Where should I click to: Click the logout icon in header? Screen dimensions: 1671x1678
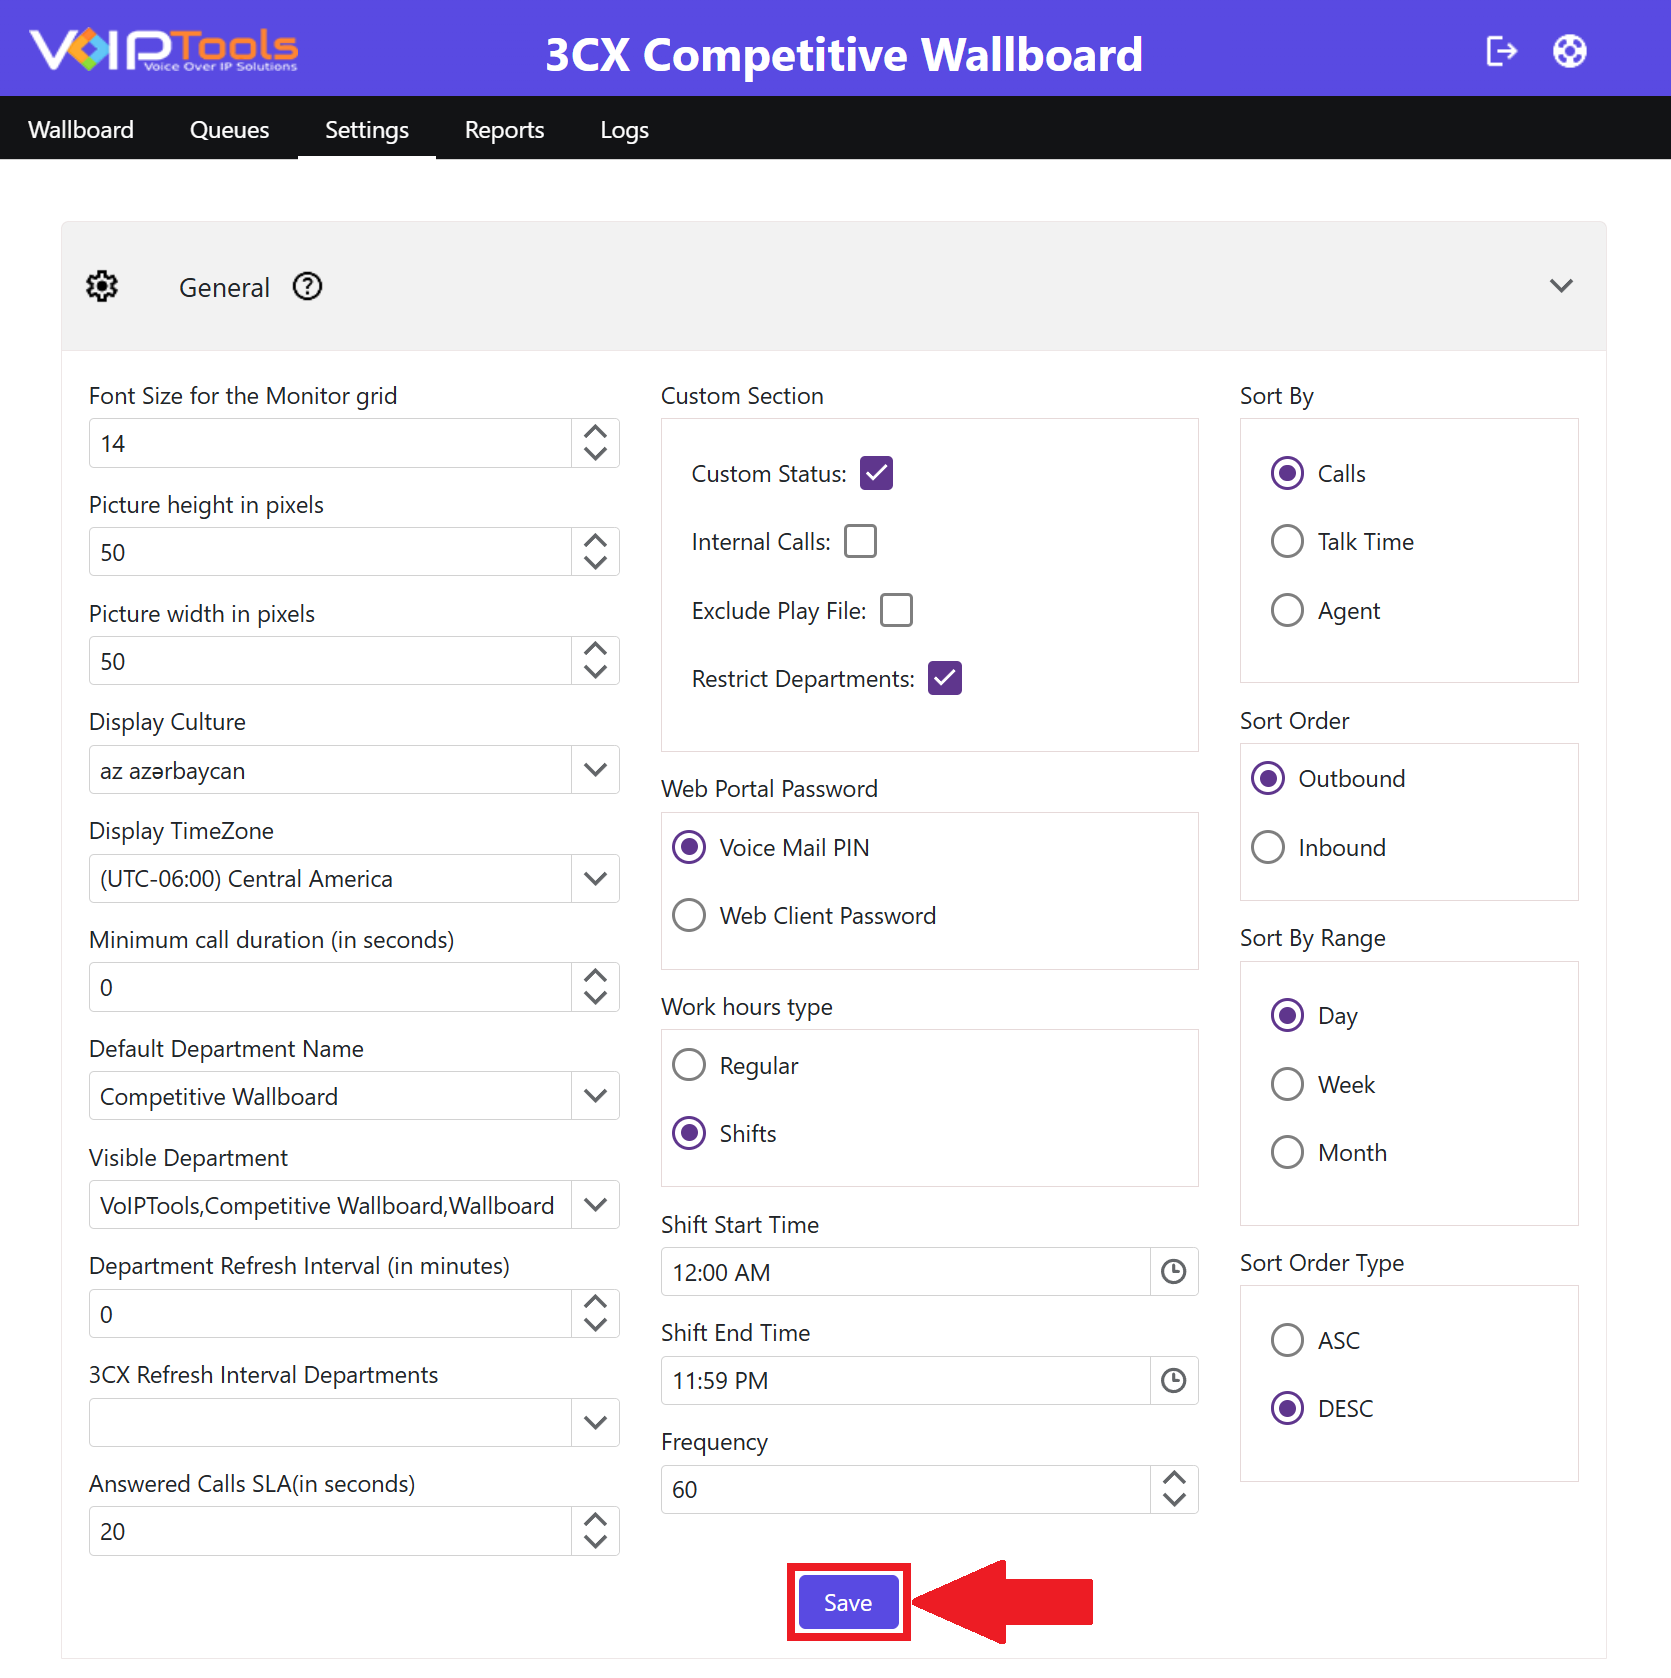[x=1501, y=51]
